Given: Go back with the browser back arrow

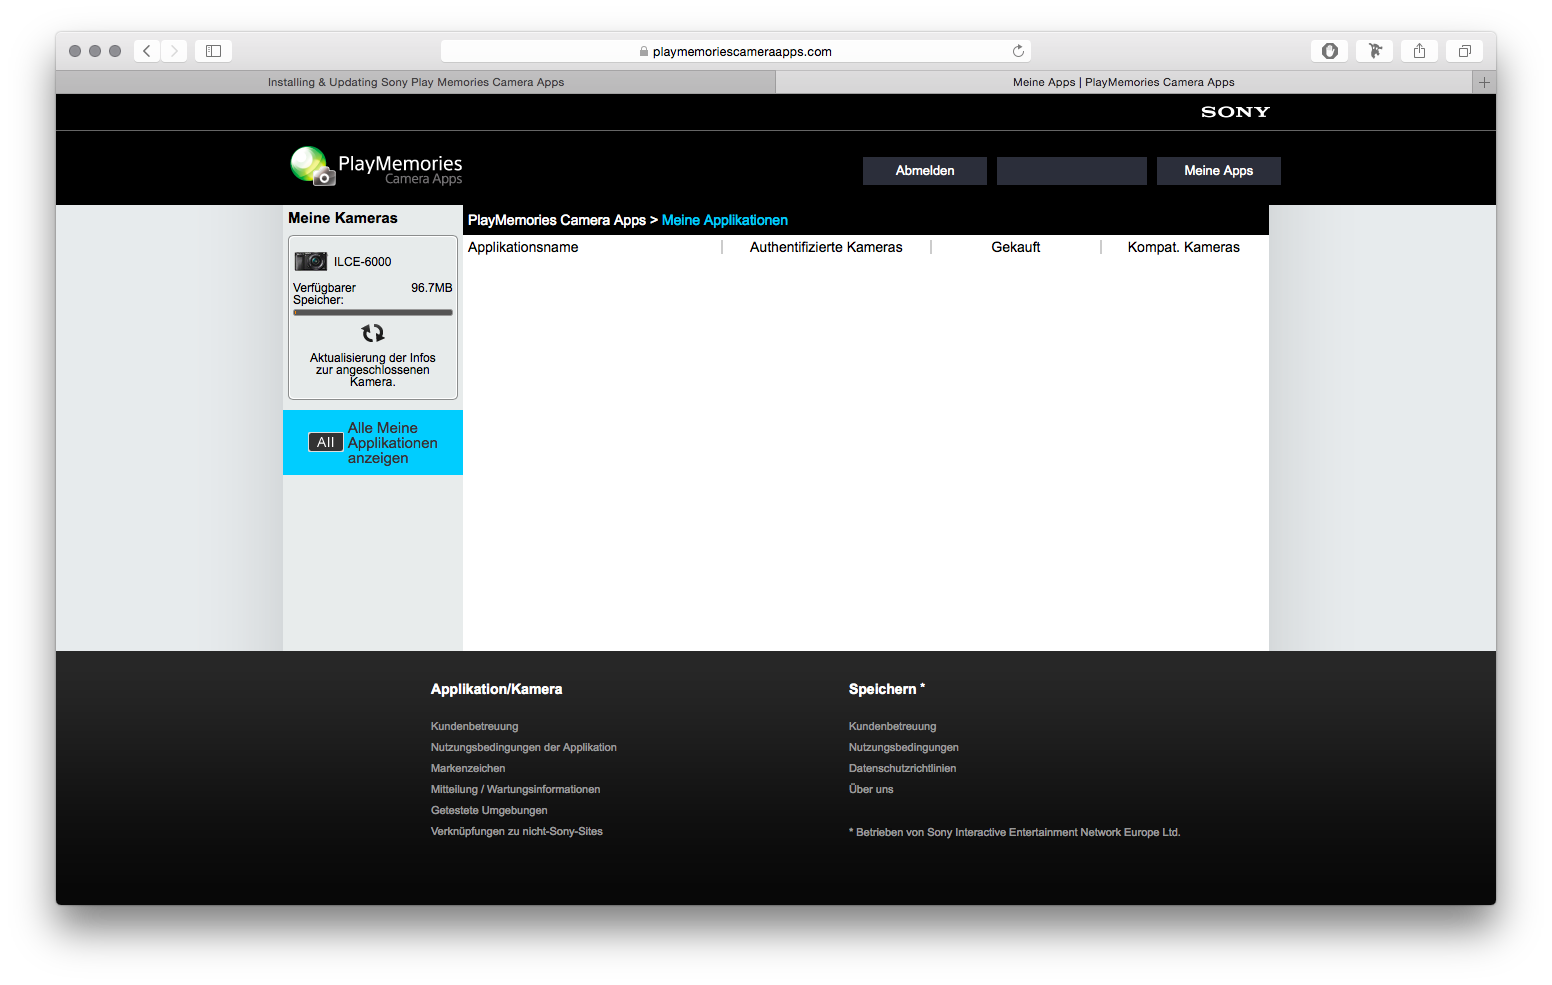Looking at the screenshot, I should [147, 51].
